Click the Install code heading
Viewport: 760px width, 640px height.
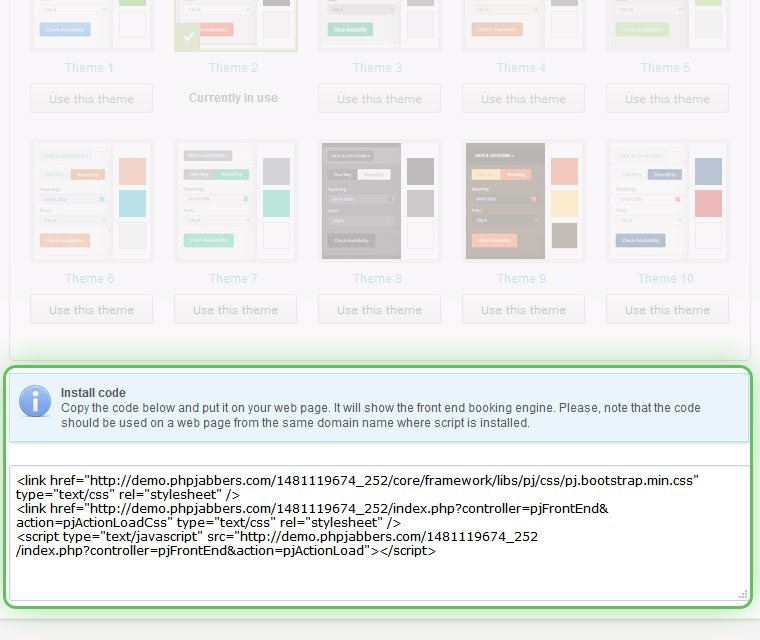point(93,393)
